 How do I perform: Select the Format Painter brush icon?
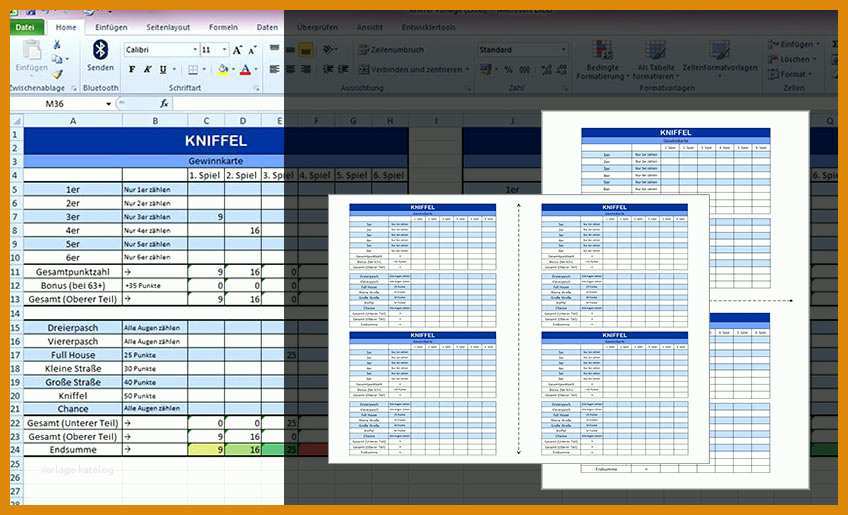click(x=57, y=74)
